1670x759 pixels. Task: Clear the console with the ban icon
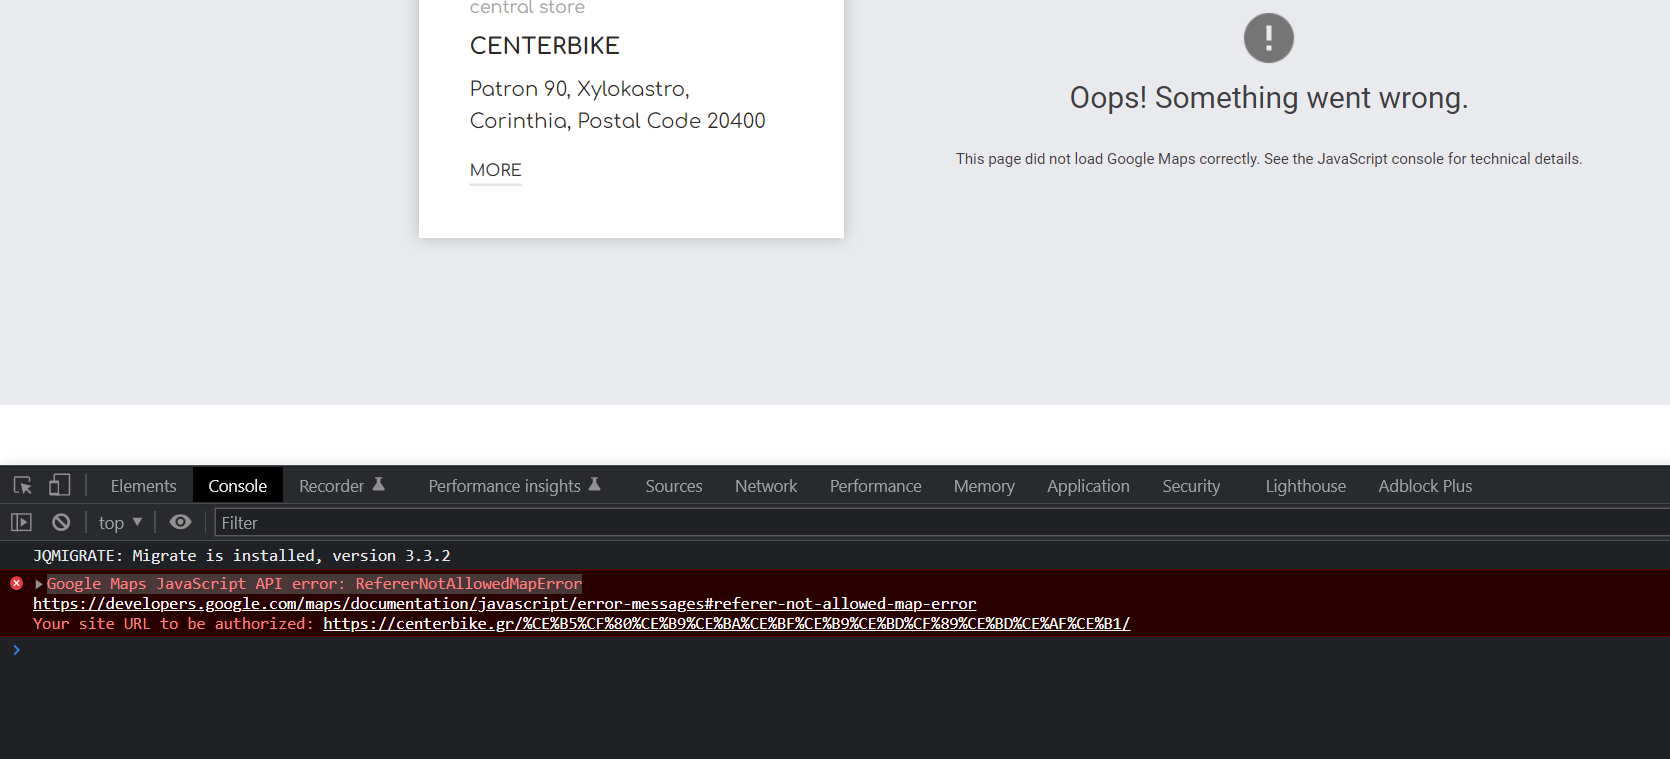click(61, 522)
